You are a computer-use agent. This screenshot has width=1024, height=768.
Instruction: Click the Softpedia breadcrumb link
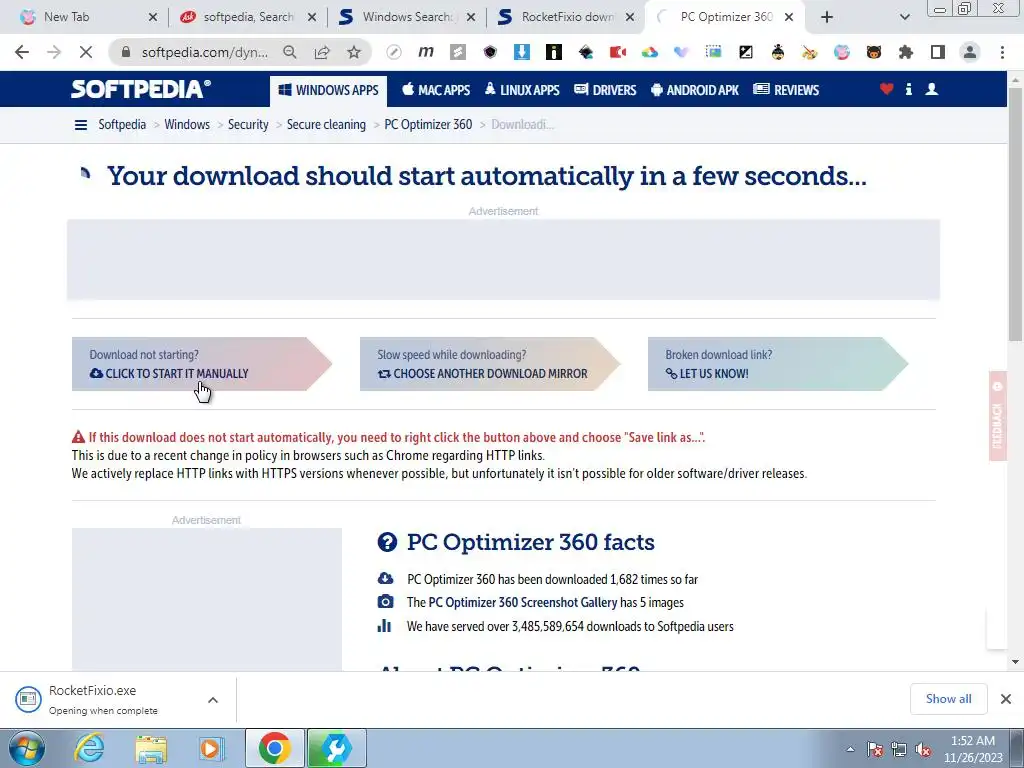tap(122, 125)
